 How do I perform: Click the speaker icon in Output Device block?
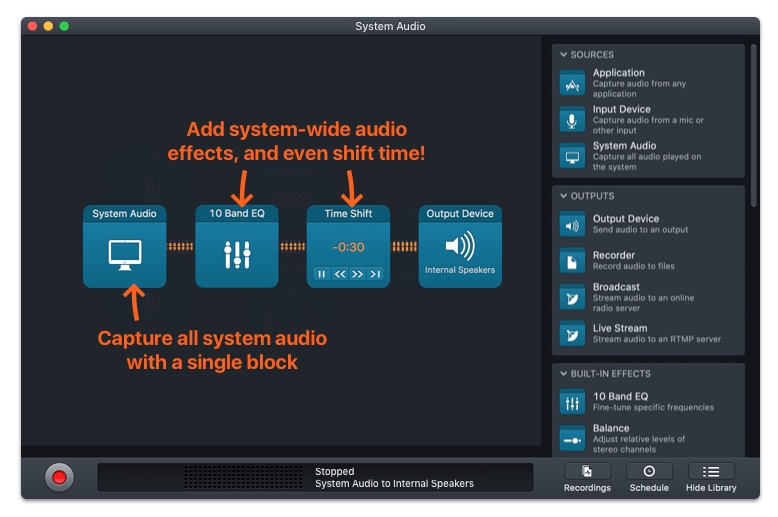tap(460, 246)
